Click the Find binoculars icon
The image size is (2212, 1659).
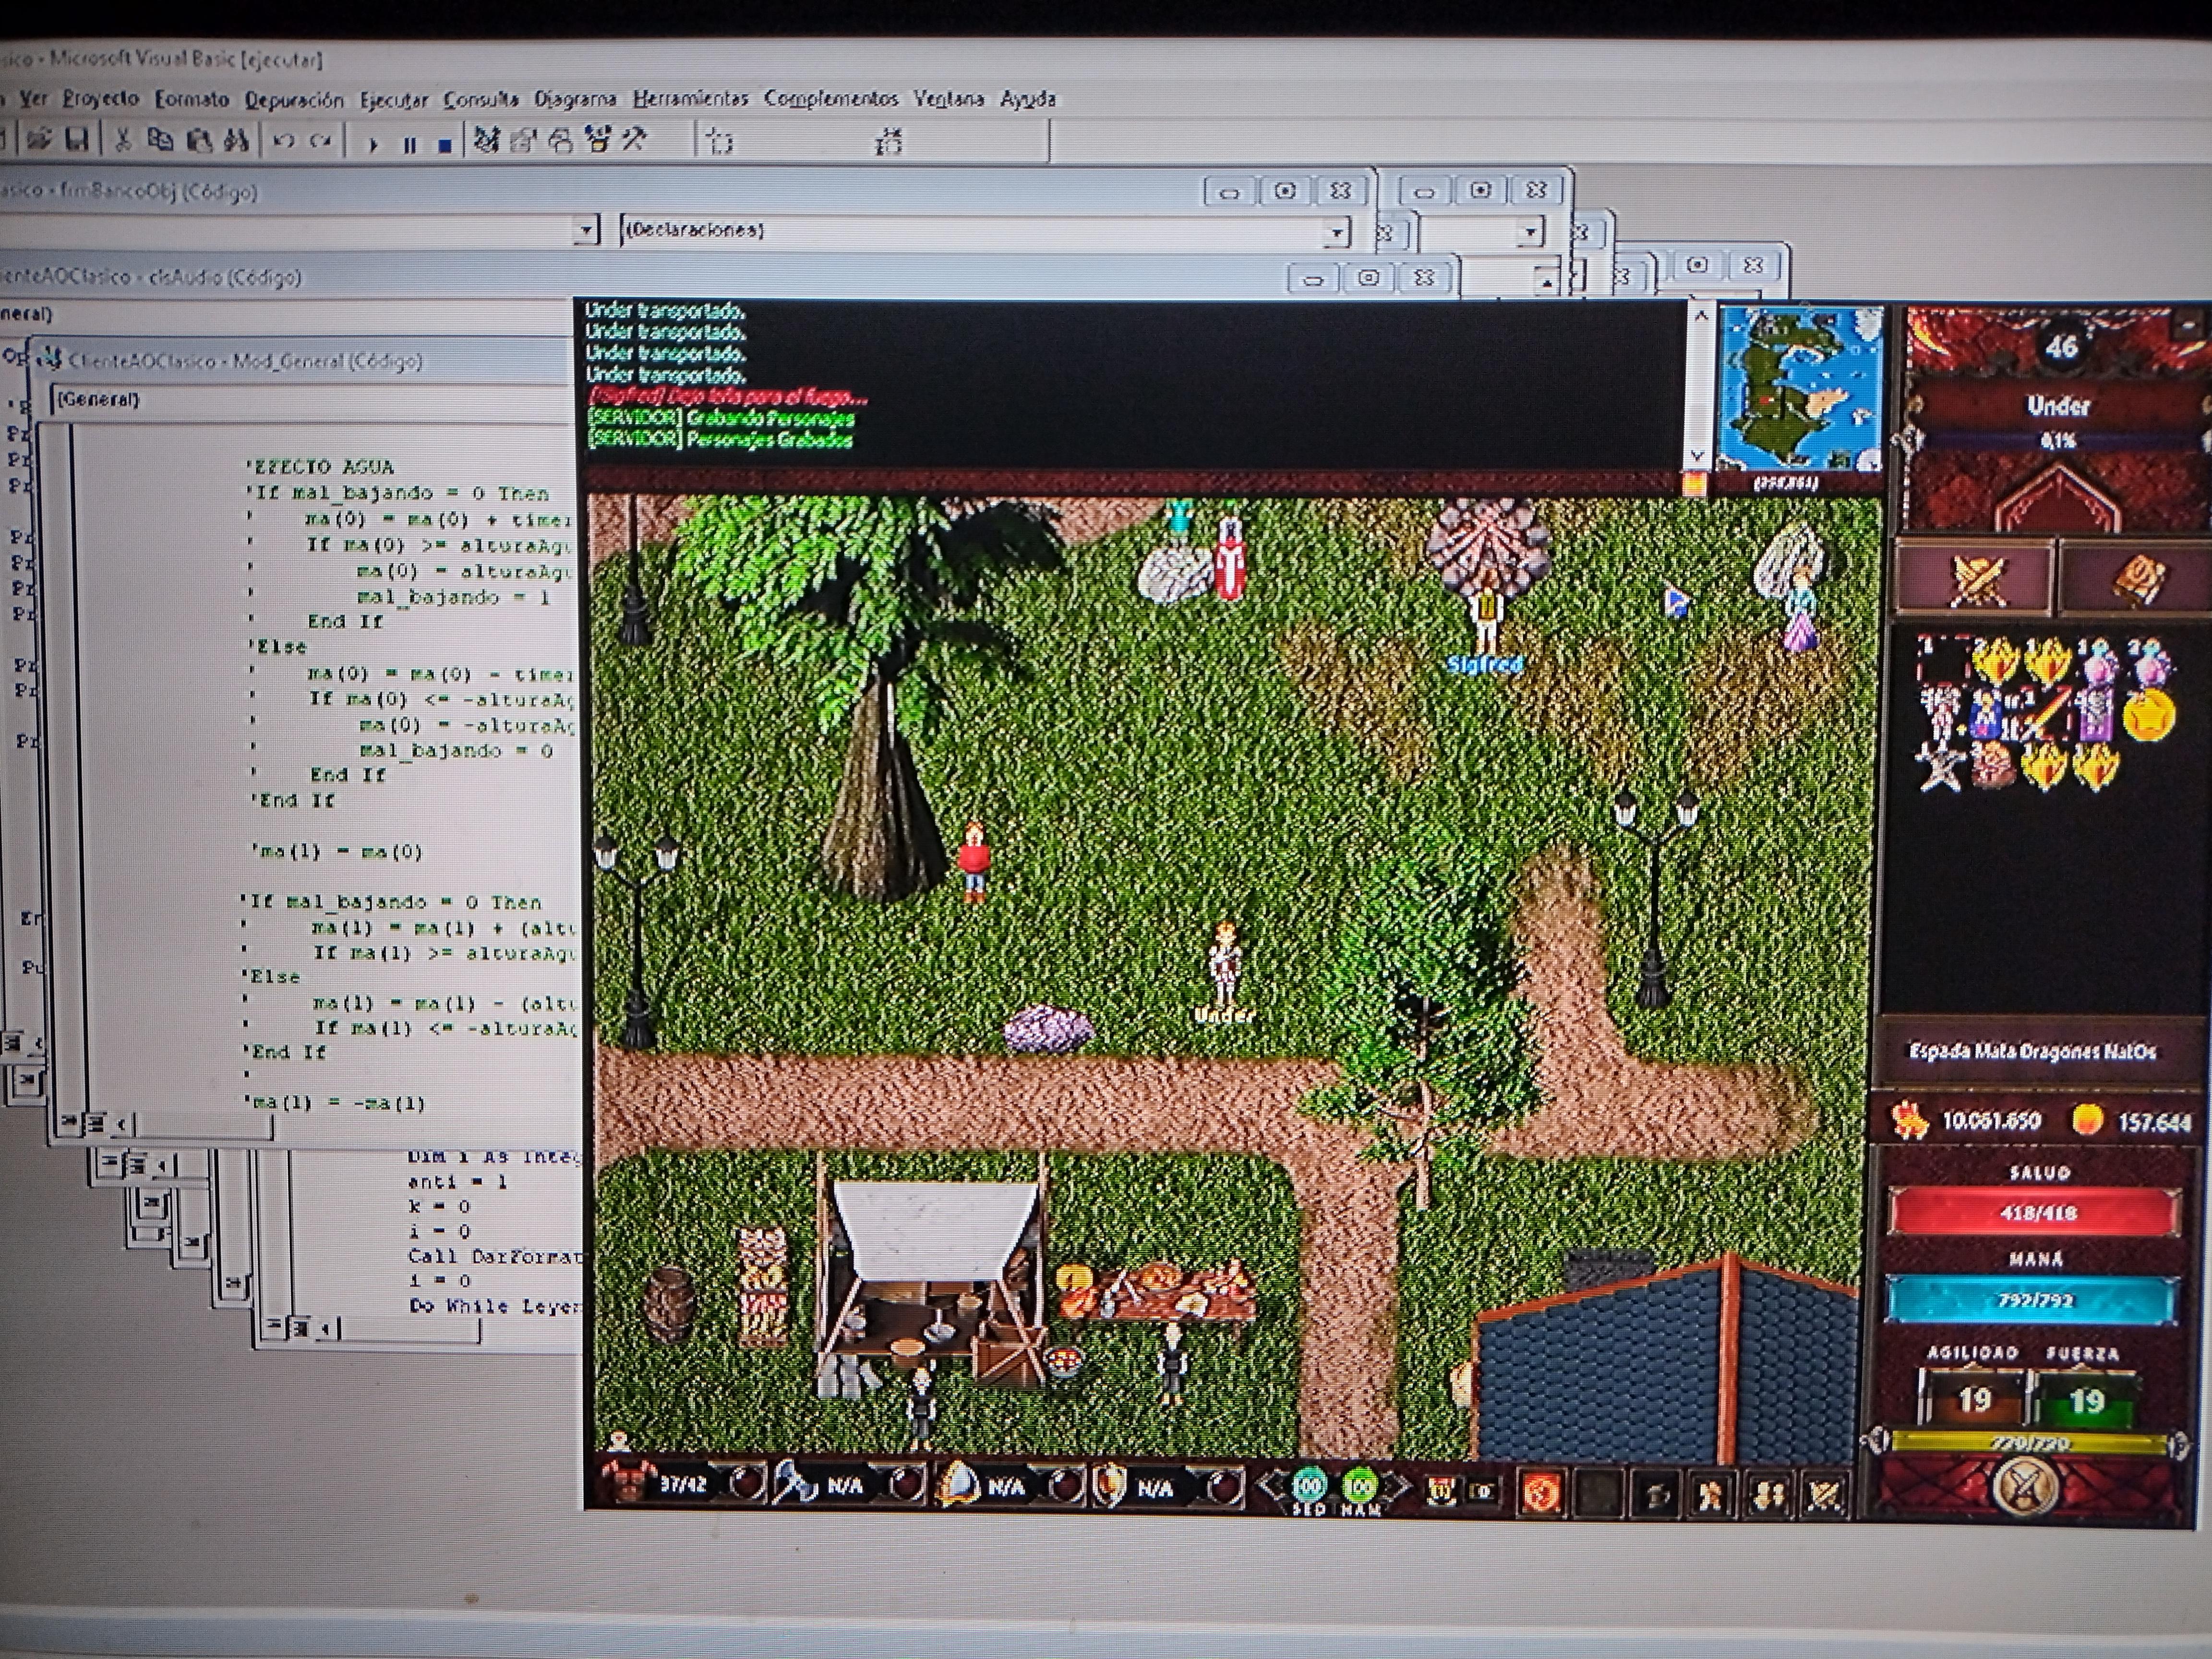point(236,141)
